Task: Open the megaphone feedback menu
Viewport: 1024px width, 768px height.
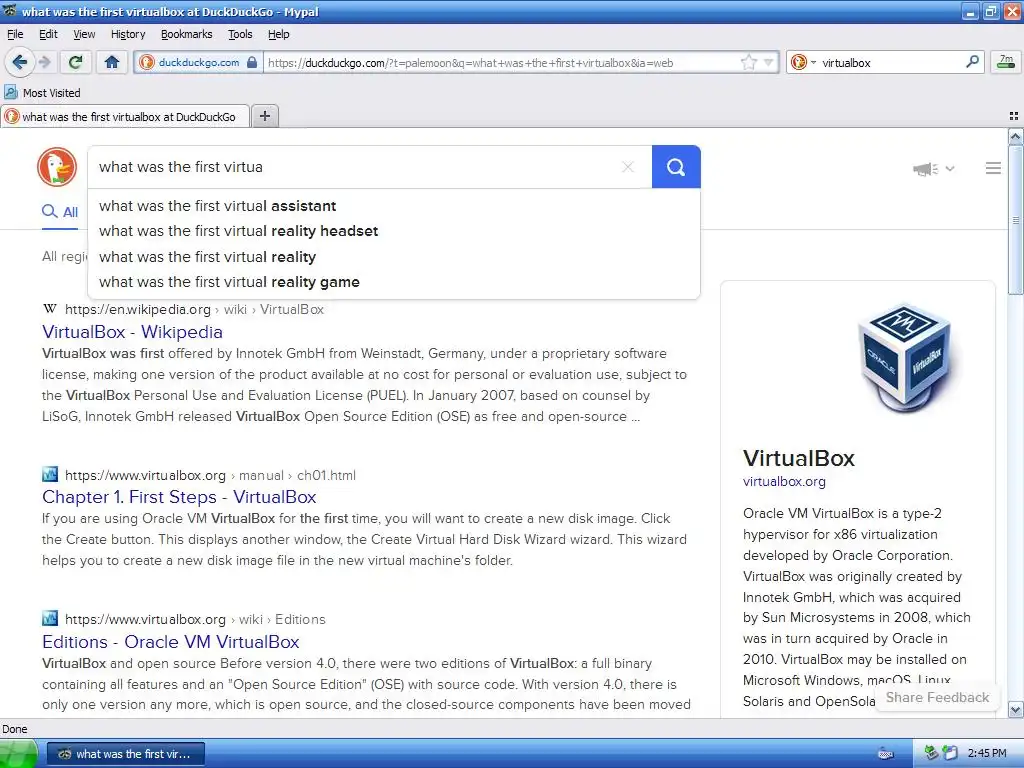Action: tap(933, 169)
